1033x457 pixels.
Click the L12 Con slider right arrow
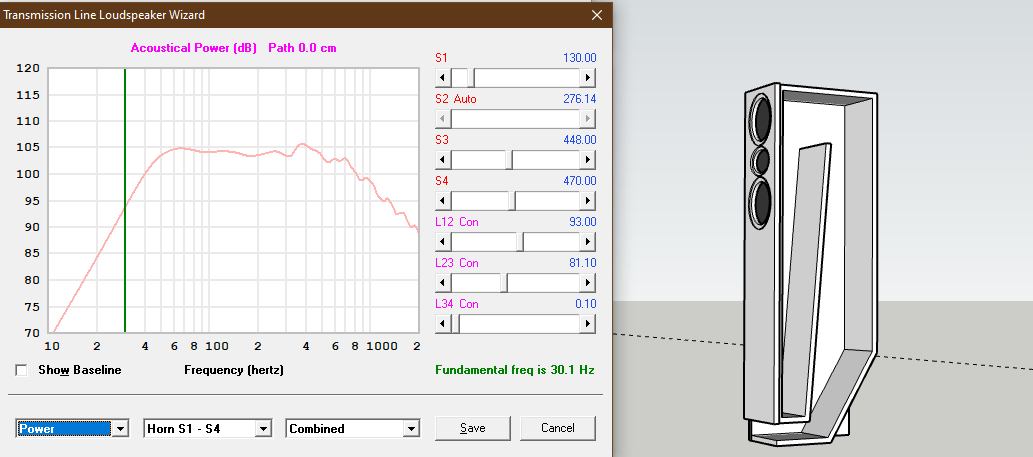[588, 242]
